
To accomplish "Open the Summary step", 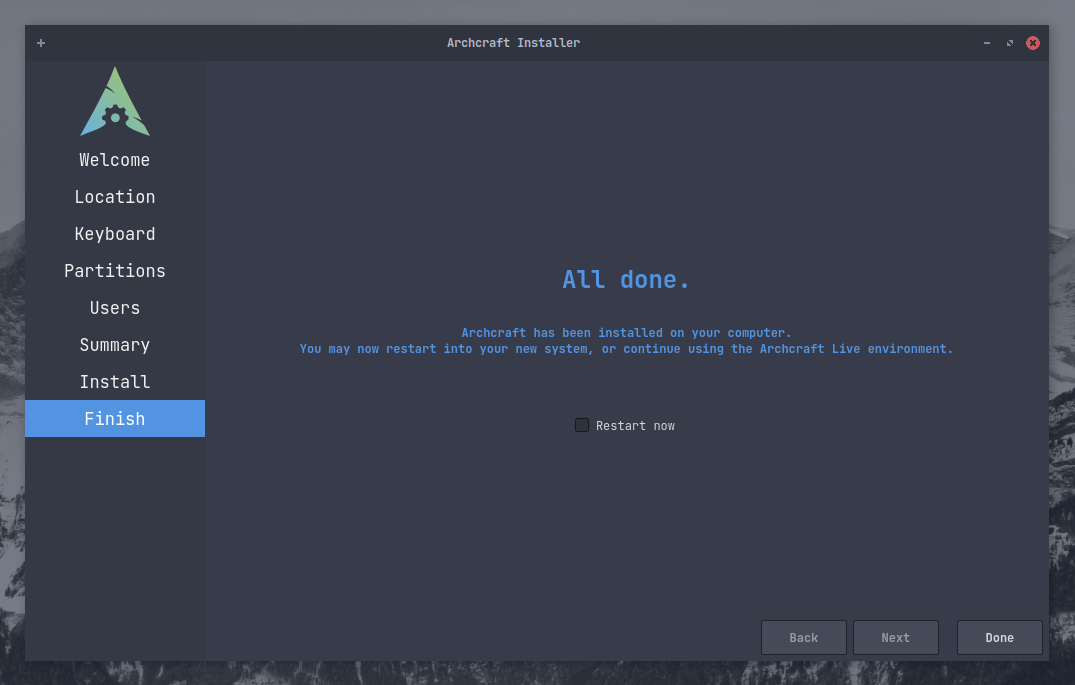I will [114, 345].
